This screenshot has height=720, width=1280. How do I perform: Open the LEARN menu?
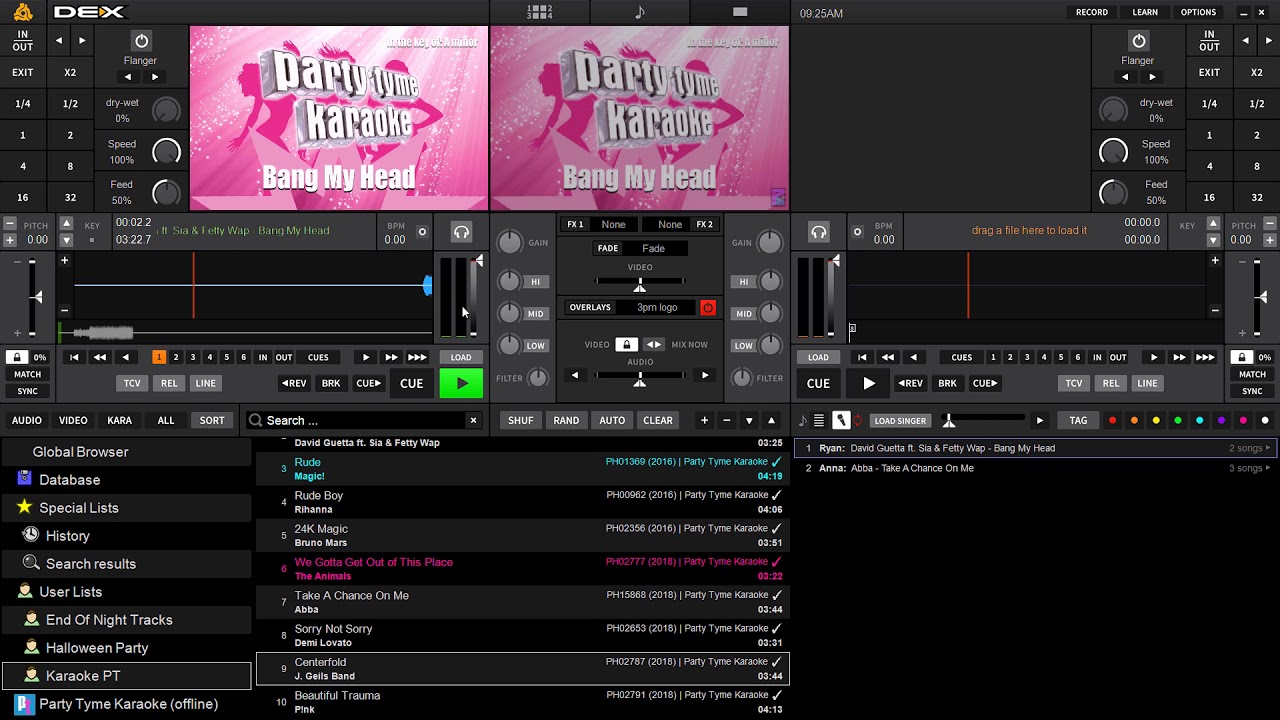tap(1145, 12)
